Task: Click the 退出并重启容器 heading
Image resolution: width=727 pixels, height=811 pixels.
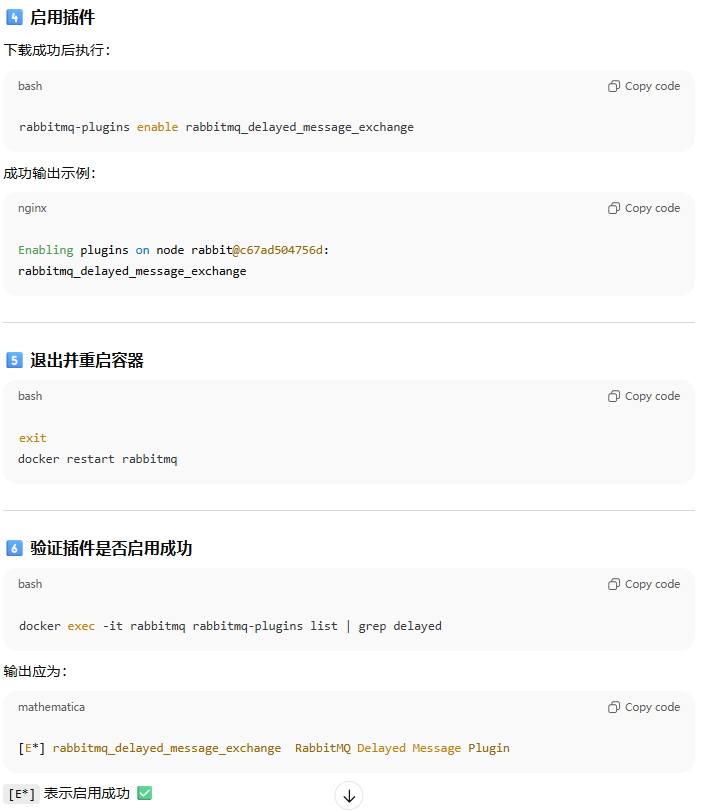Action: coord(87,361)
